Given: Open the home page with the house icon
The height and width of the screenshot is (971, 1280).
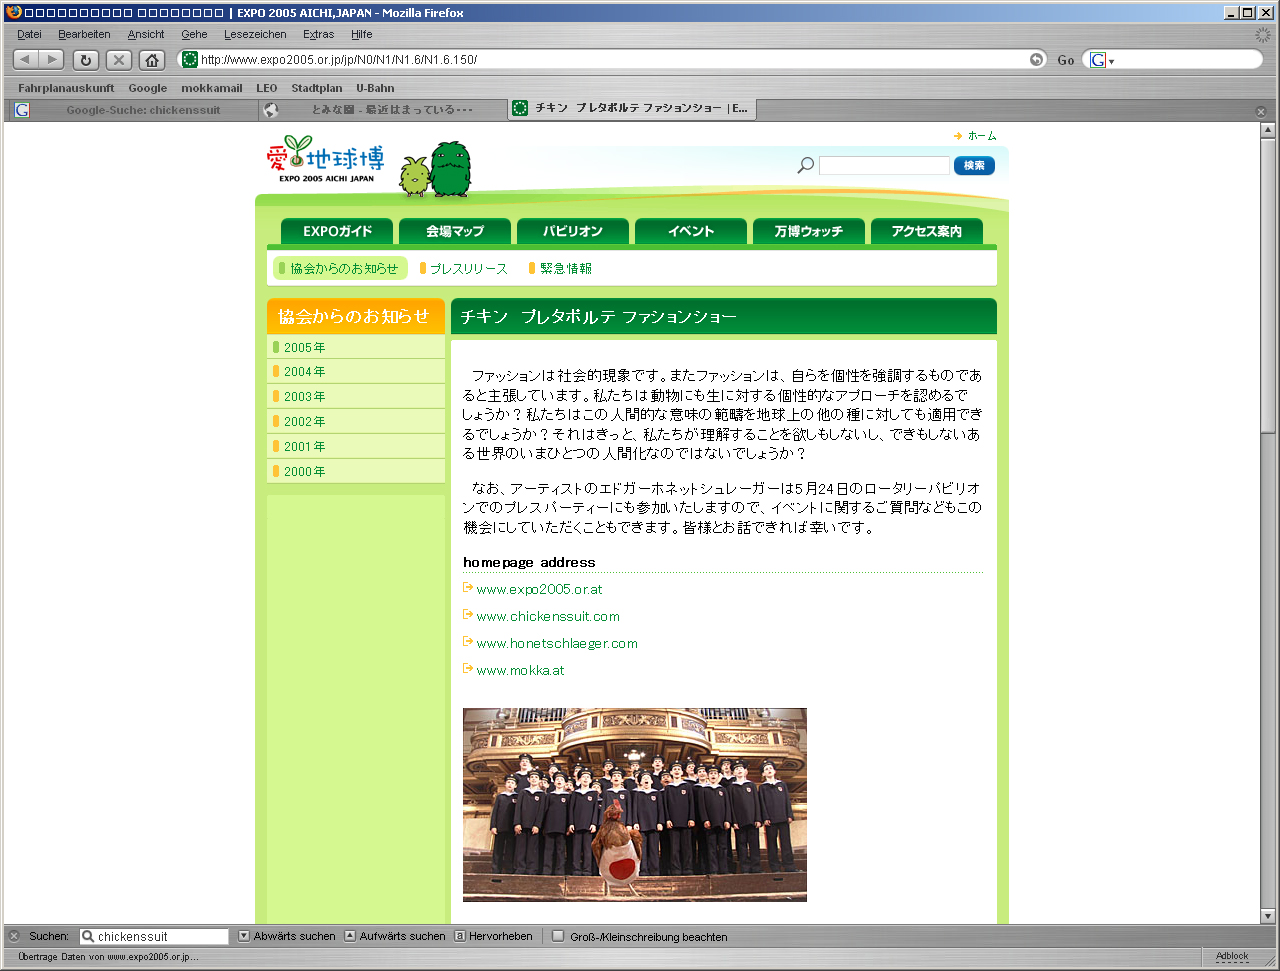Looking at the screenshot, I should click(x=152, y=60).
